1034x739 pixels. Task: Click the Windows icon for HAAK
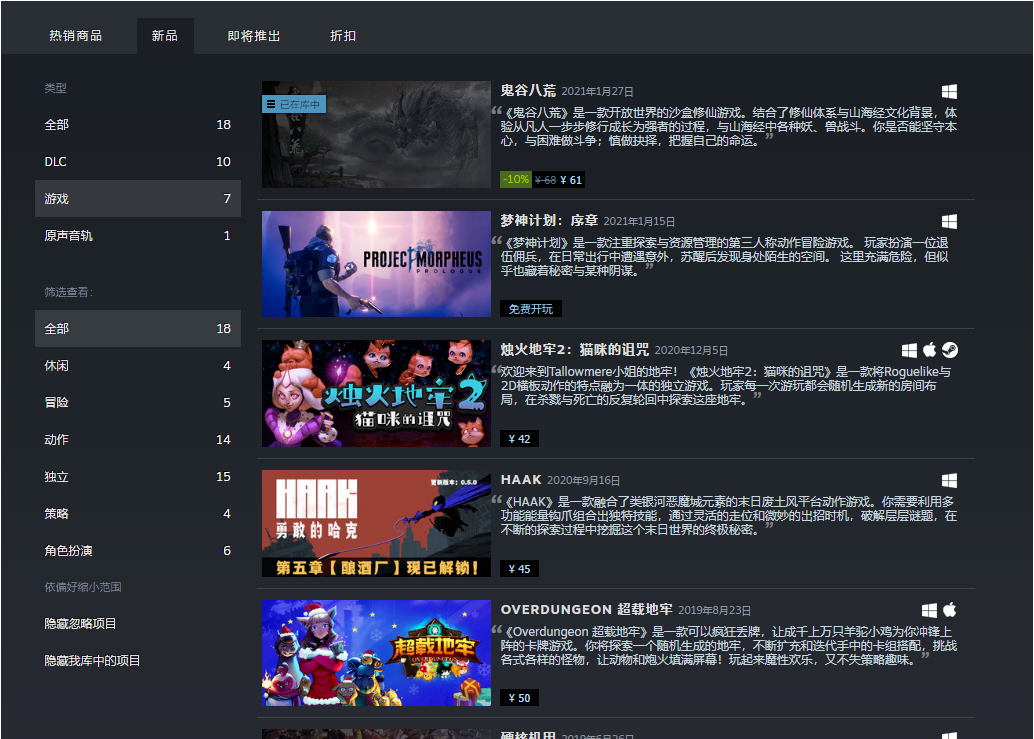949,481
